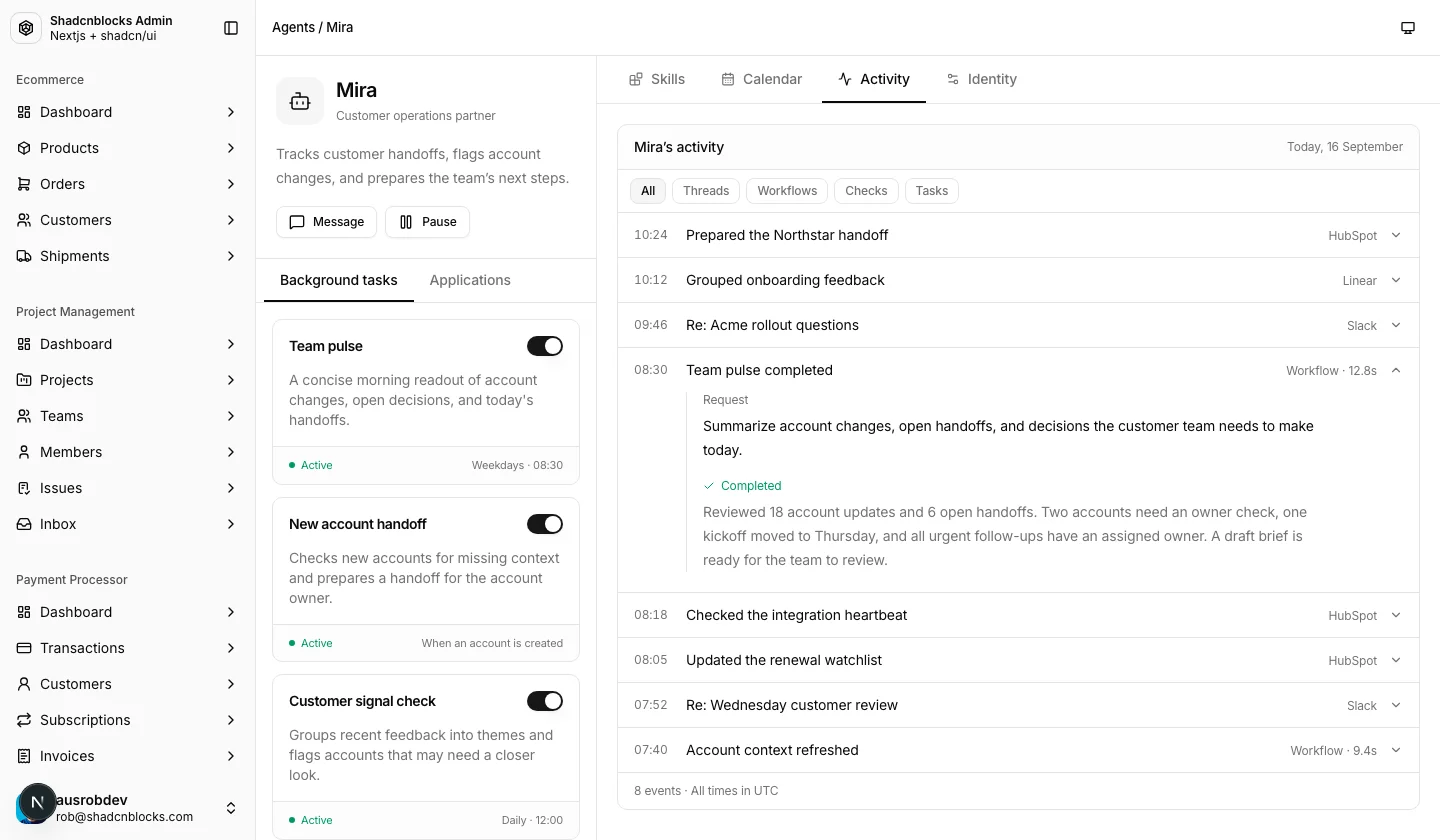
Task: Expand the Account context refreshed row
Action: pyautogui.click(x=1018, y=750)
